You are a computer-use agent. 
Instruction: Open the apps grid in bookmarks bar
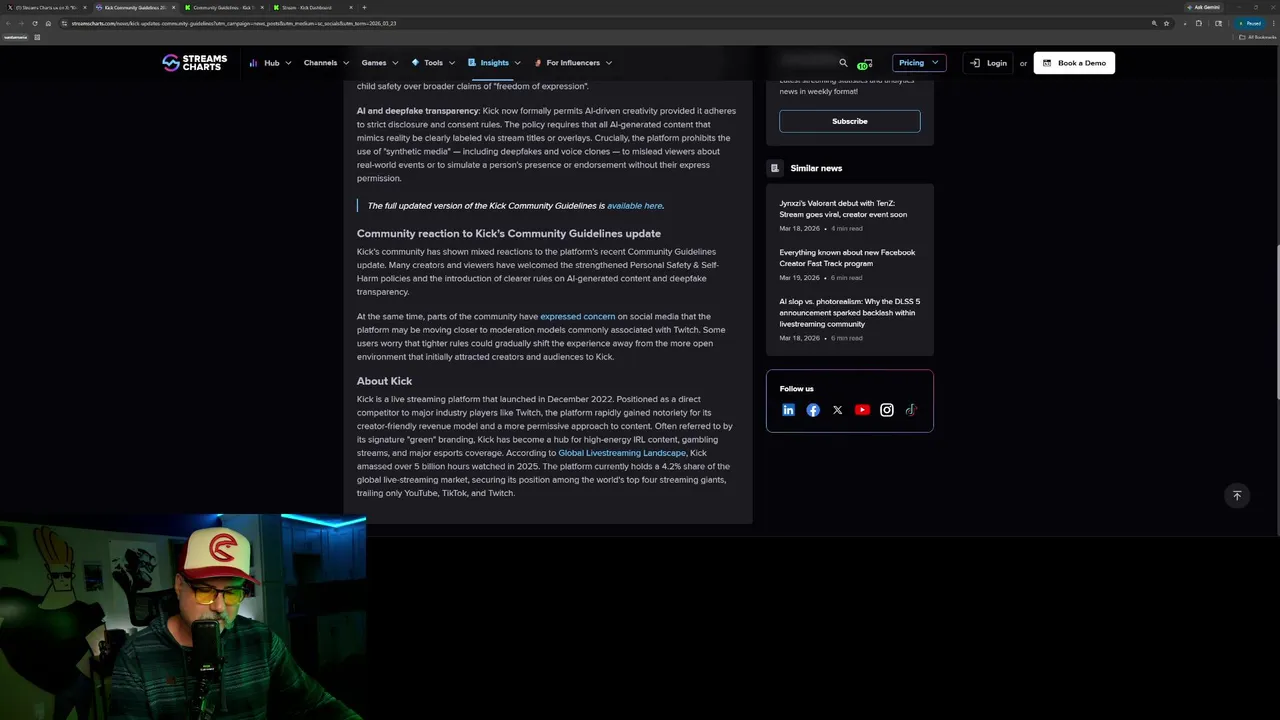[37, 37]
